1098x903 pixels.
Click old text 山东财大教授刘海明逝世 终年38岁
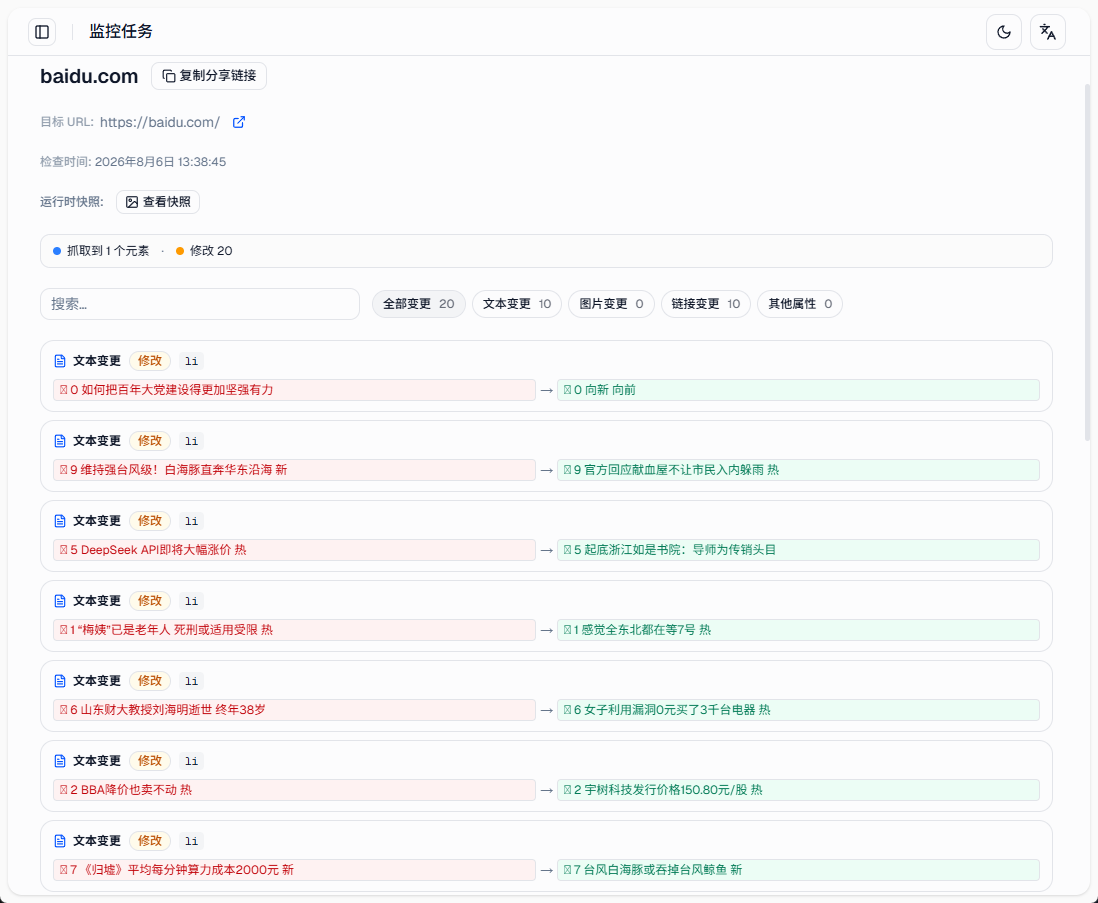point(174,710)
